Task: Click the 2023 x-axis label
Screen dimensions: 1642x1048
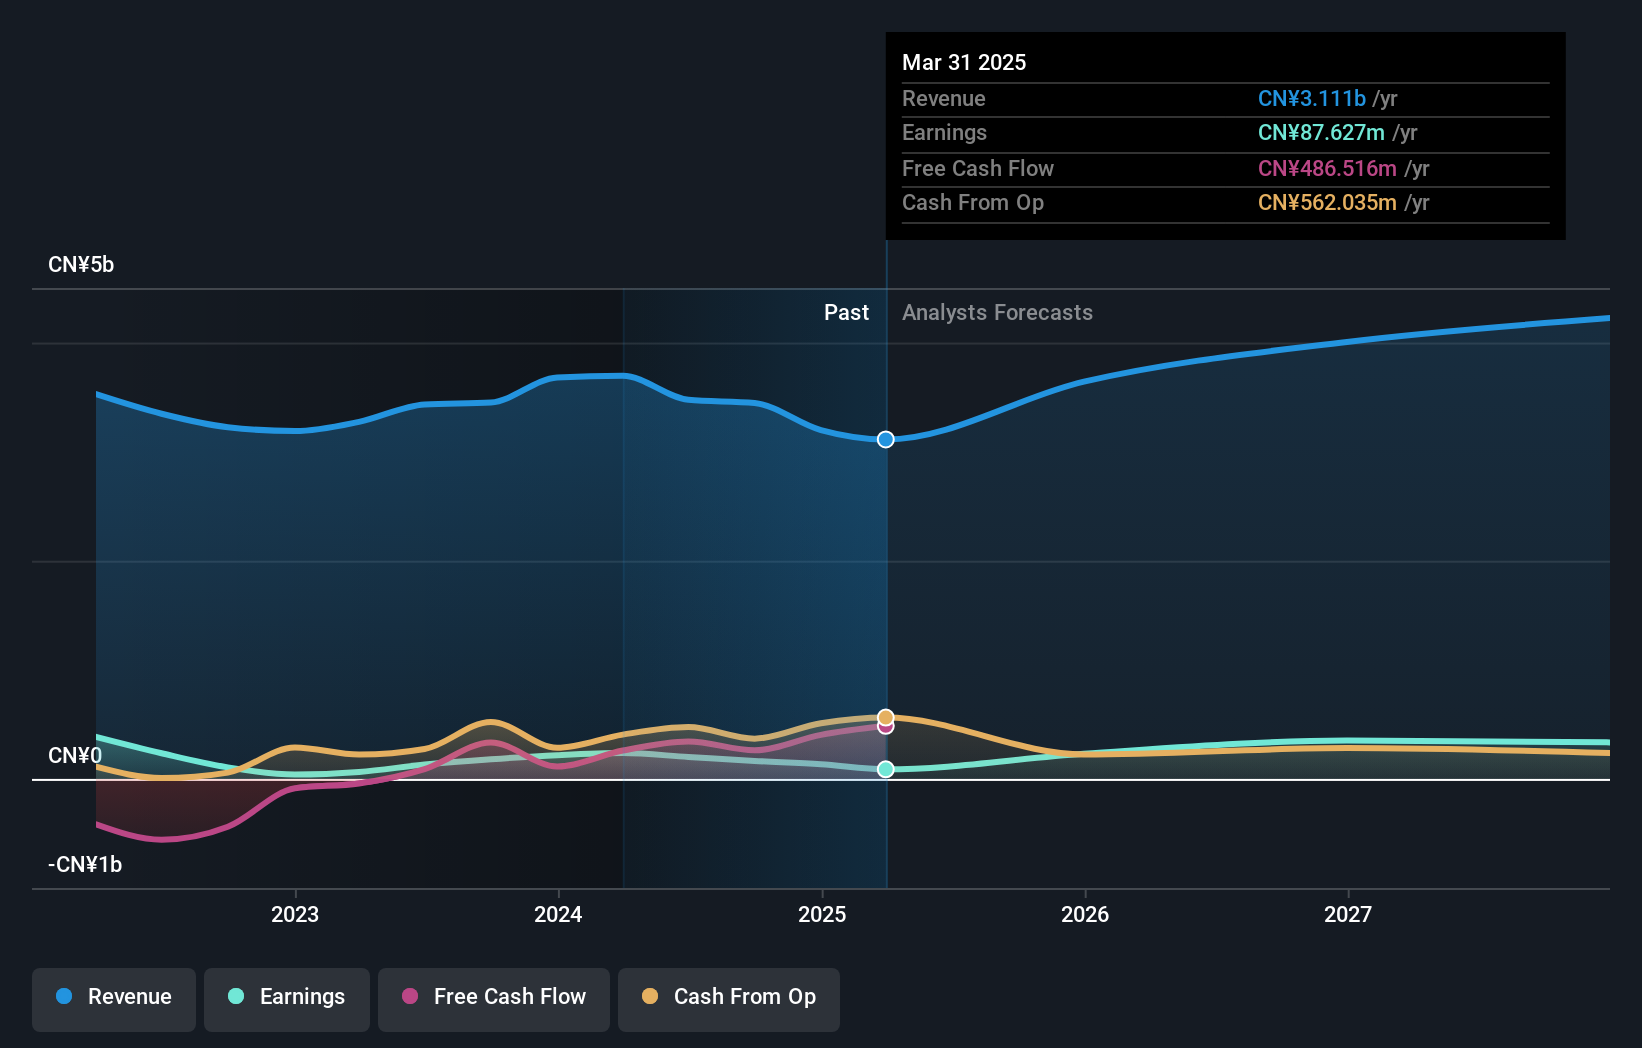Action: [x=295, y=914]
